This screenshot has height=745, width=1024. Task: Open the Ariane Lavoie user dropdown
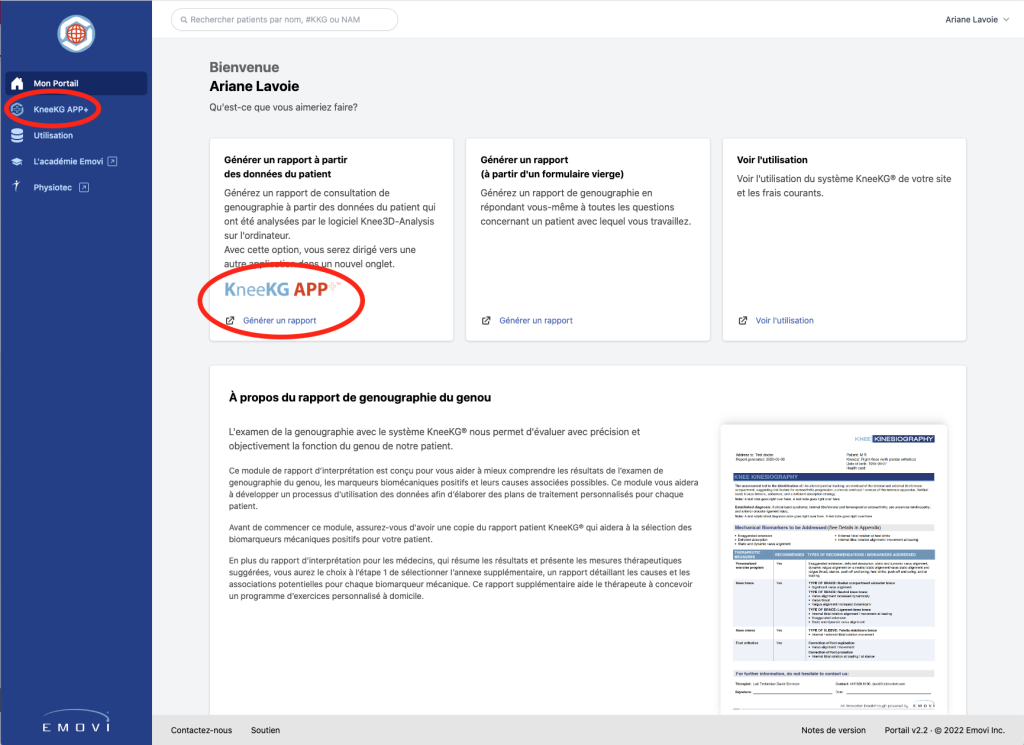[x=977, y=20]
